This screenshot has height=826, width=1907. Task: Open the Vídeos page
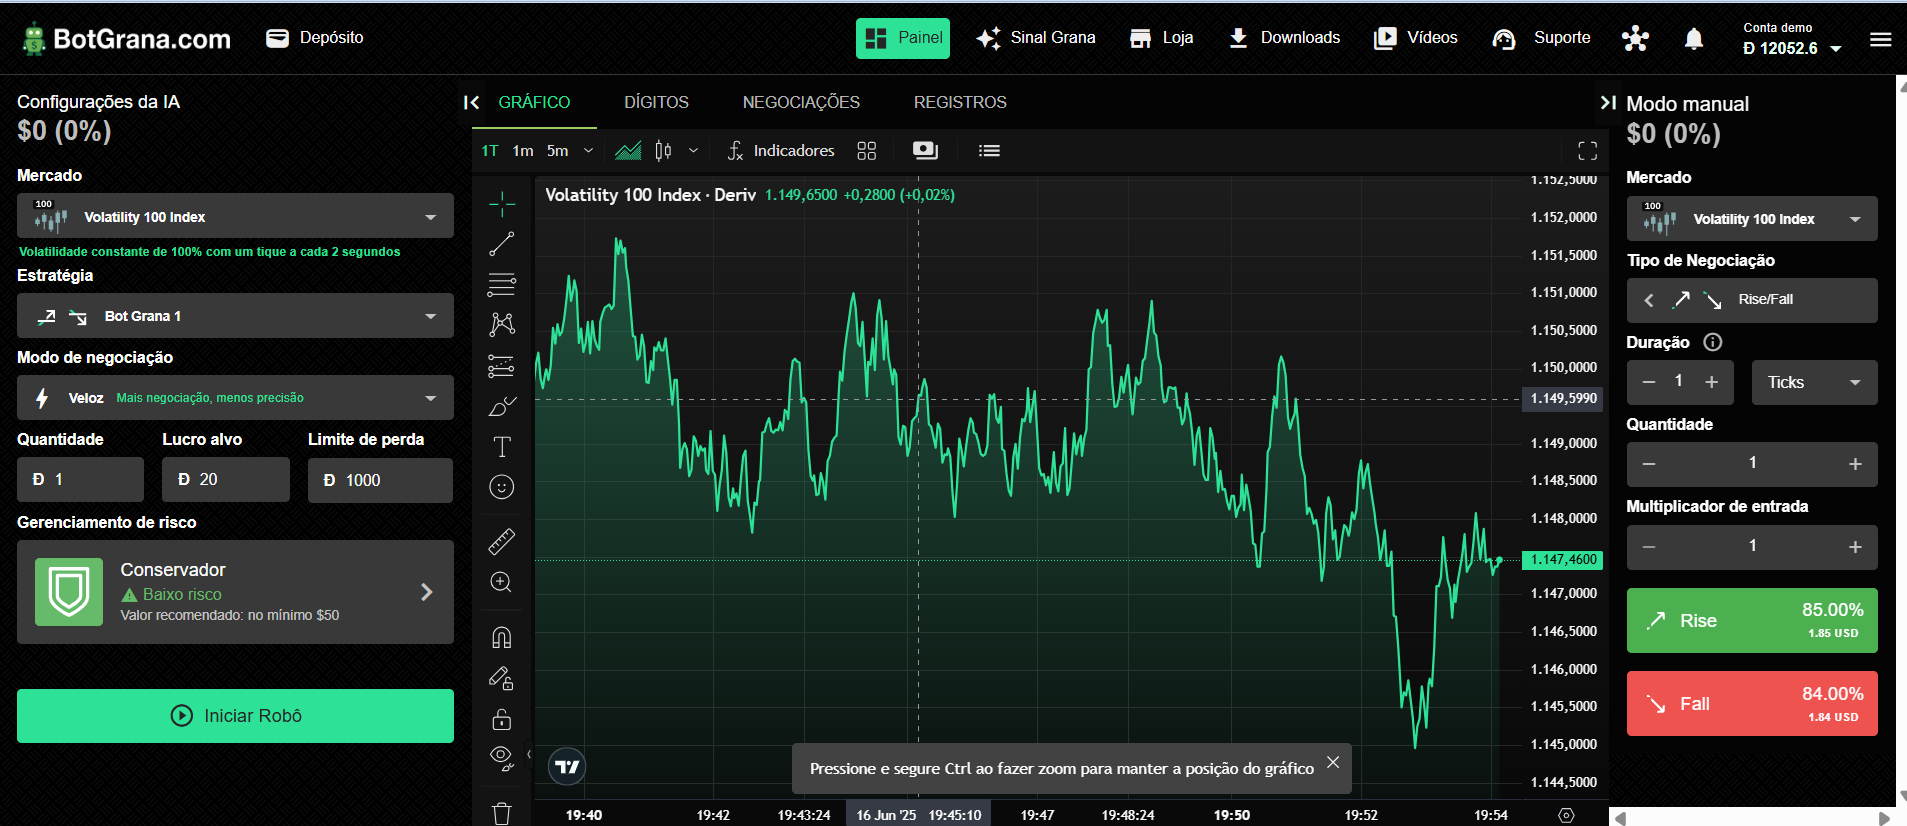point(1416,38)
